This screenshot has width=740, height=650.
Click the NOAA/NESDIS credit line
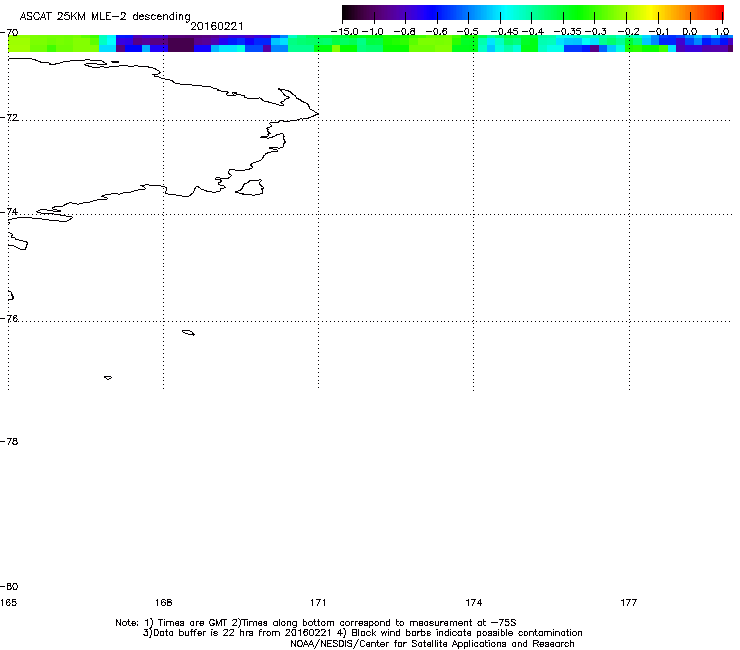(x=432, y=644)
